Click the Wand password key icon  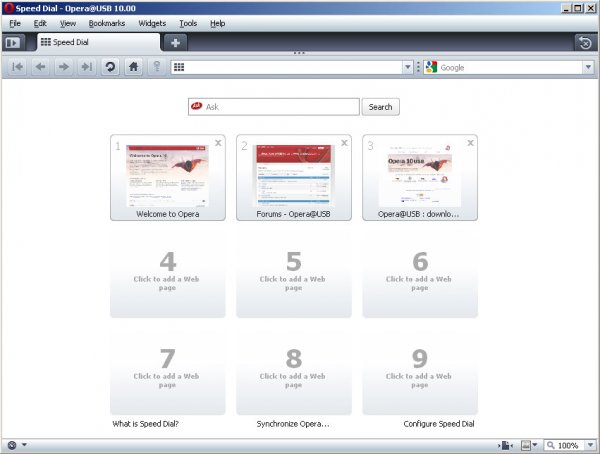(157, 67)
